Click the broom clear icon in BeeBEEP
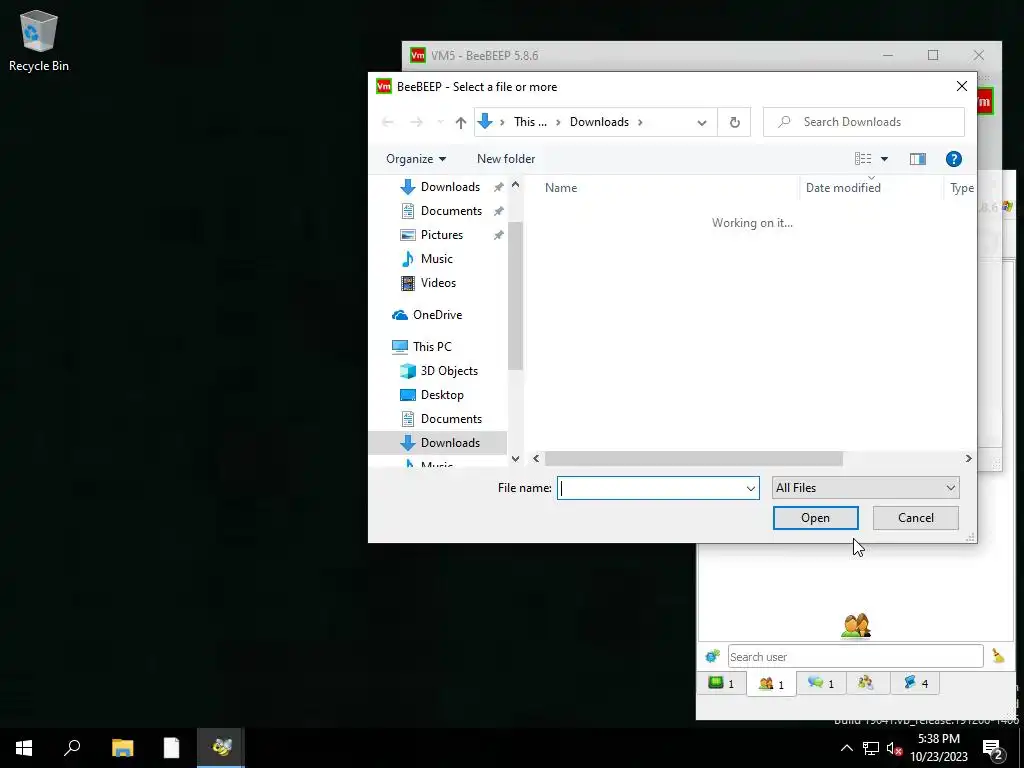This screenshot has height=768, width=1024. click(x=998, y=656)
